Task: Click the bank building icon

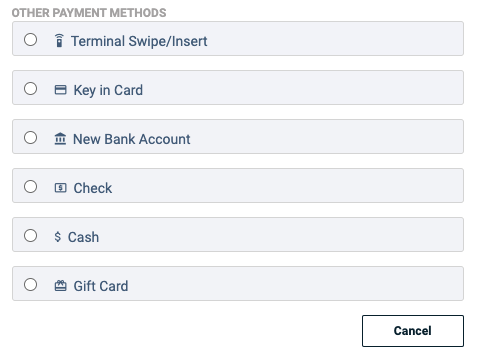Action: point(60,139)
